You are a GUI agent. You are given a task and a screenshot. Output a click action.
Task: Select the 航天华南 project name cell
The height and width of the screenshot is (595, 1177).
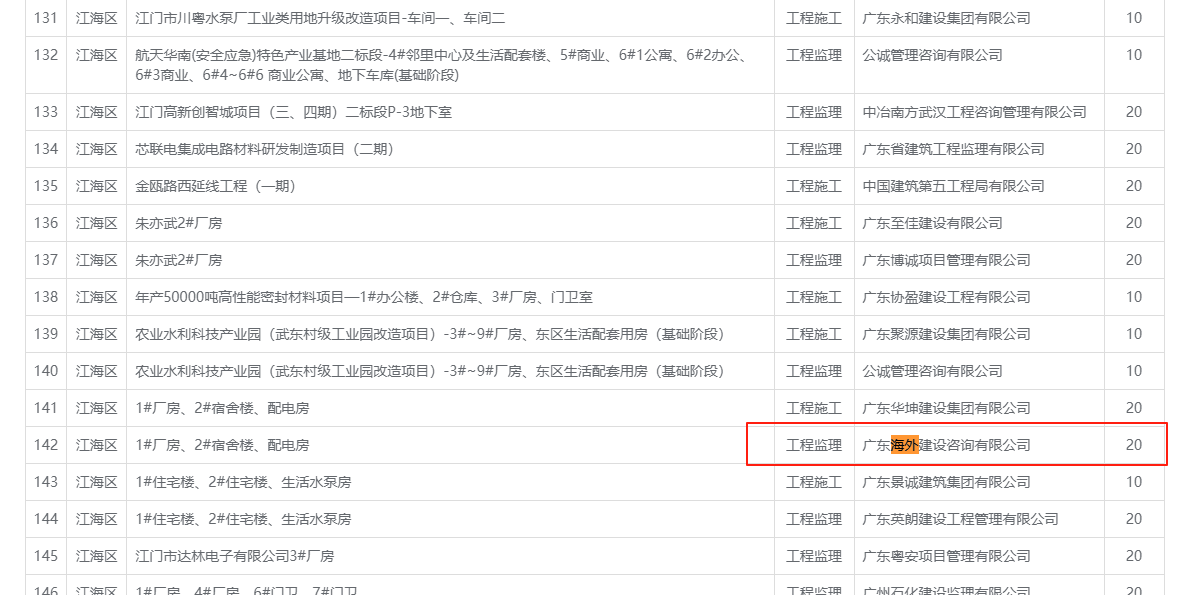(x=440, y=65)
